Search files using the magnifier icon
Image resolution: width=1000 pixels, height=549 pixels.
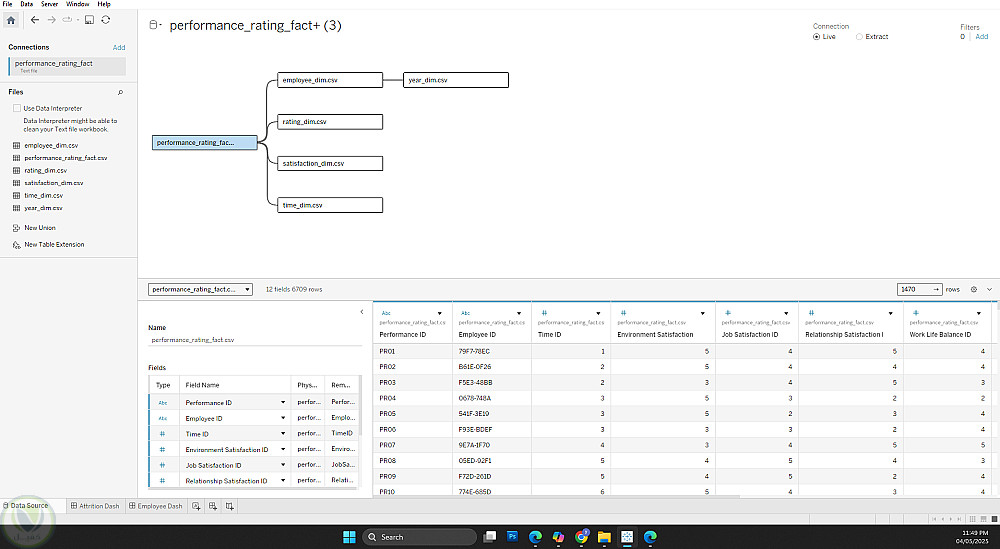click(120, 92)
